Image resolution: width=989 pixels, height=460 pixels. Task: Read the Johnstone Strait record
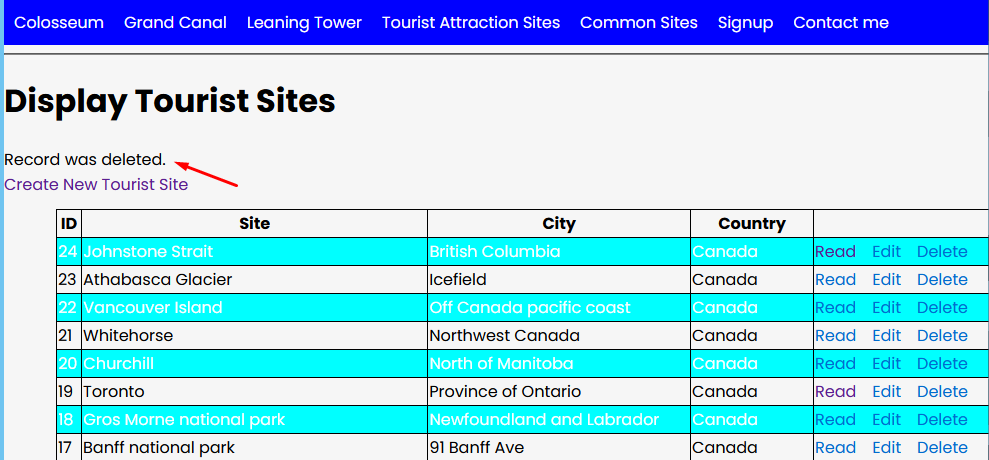pyautogui.click(x=835, y=252)
